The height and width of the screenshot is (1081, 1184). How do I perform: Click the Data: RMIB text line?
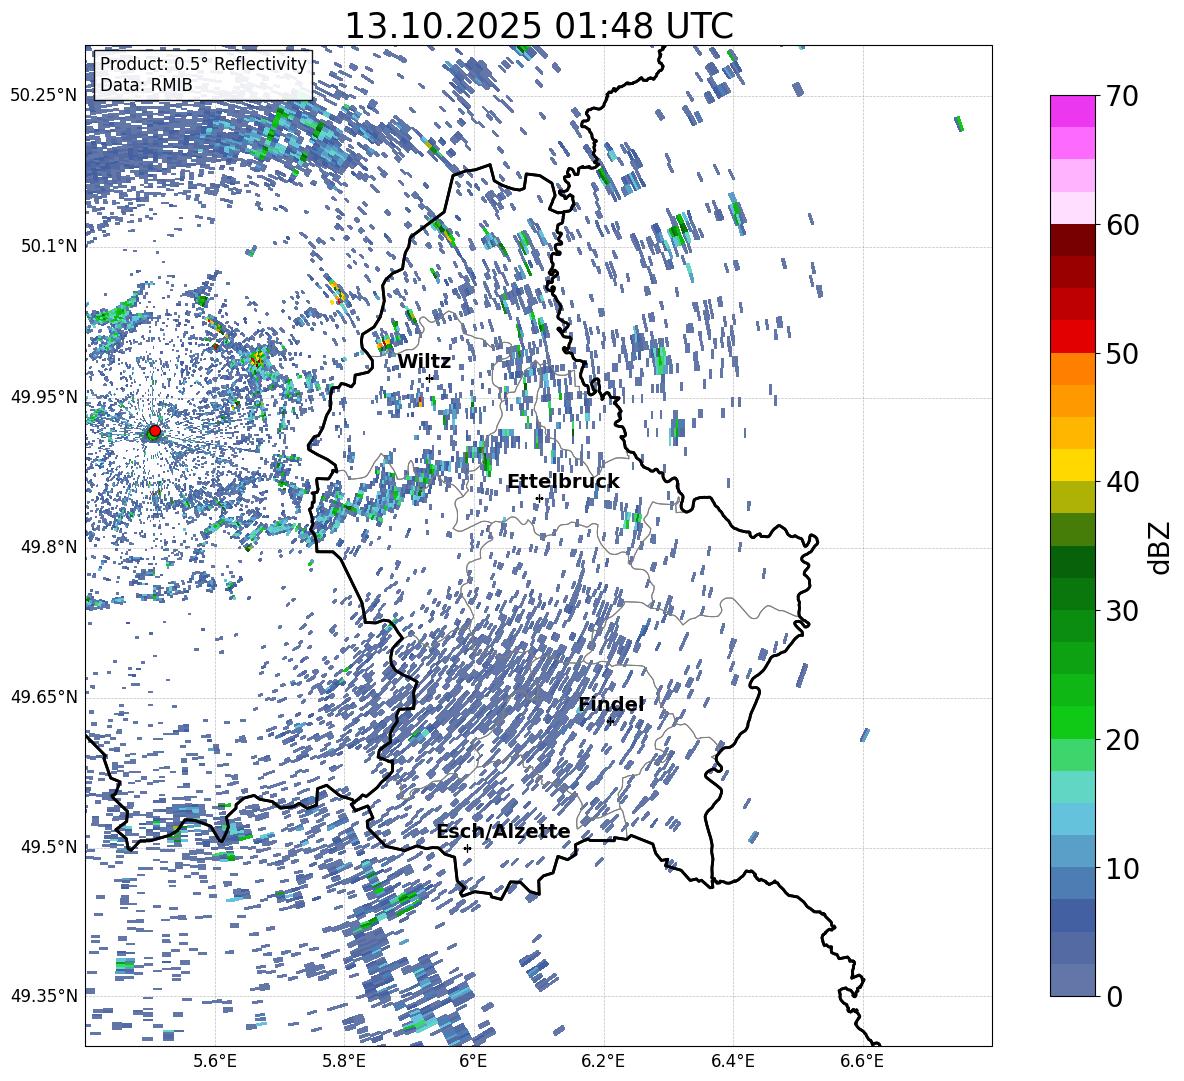[146, 85]
